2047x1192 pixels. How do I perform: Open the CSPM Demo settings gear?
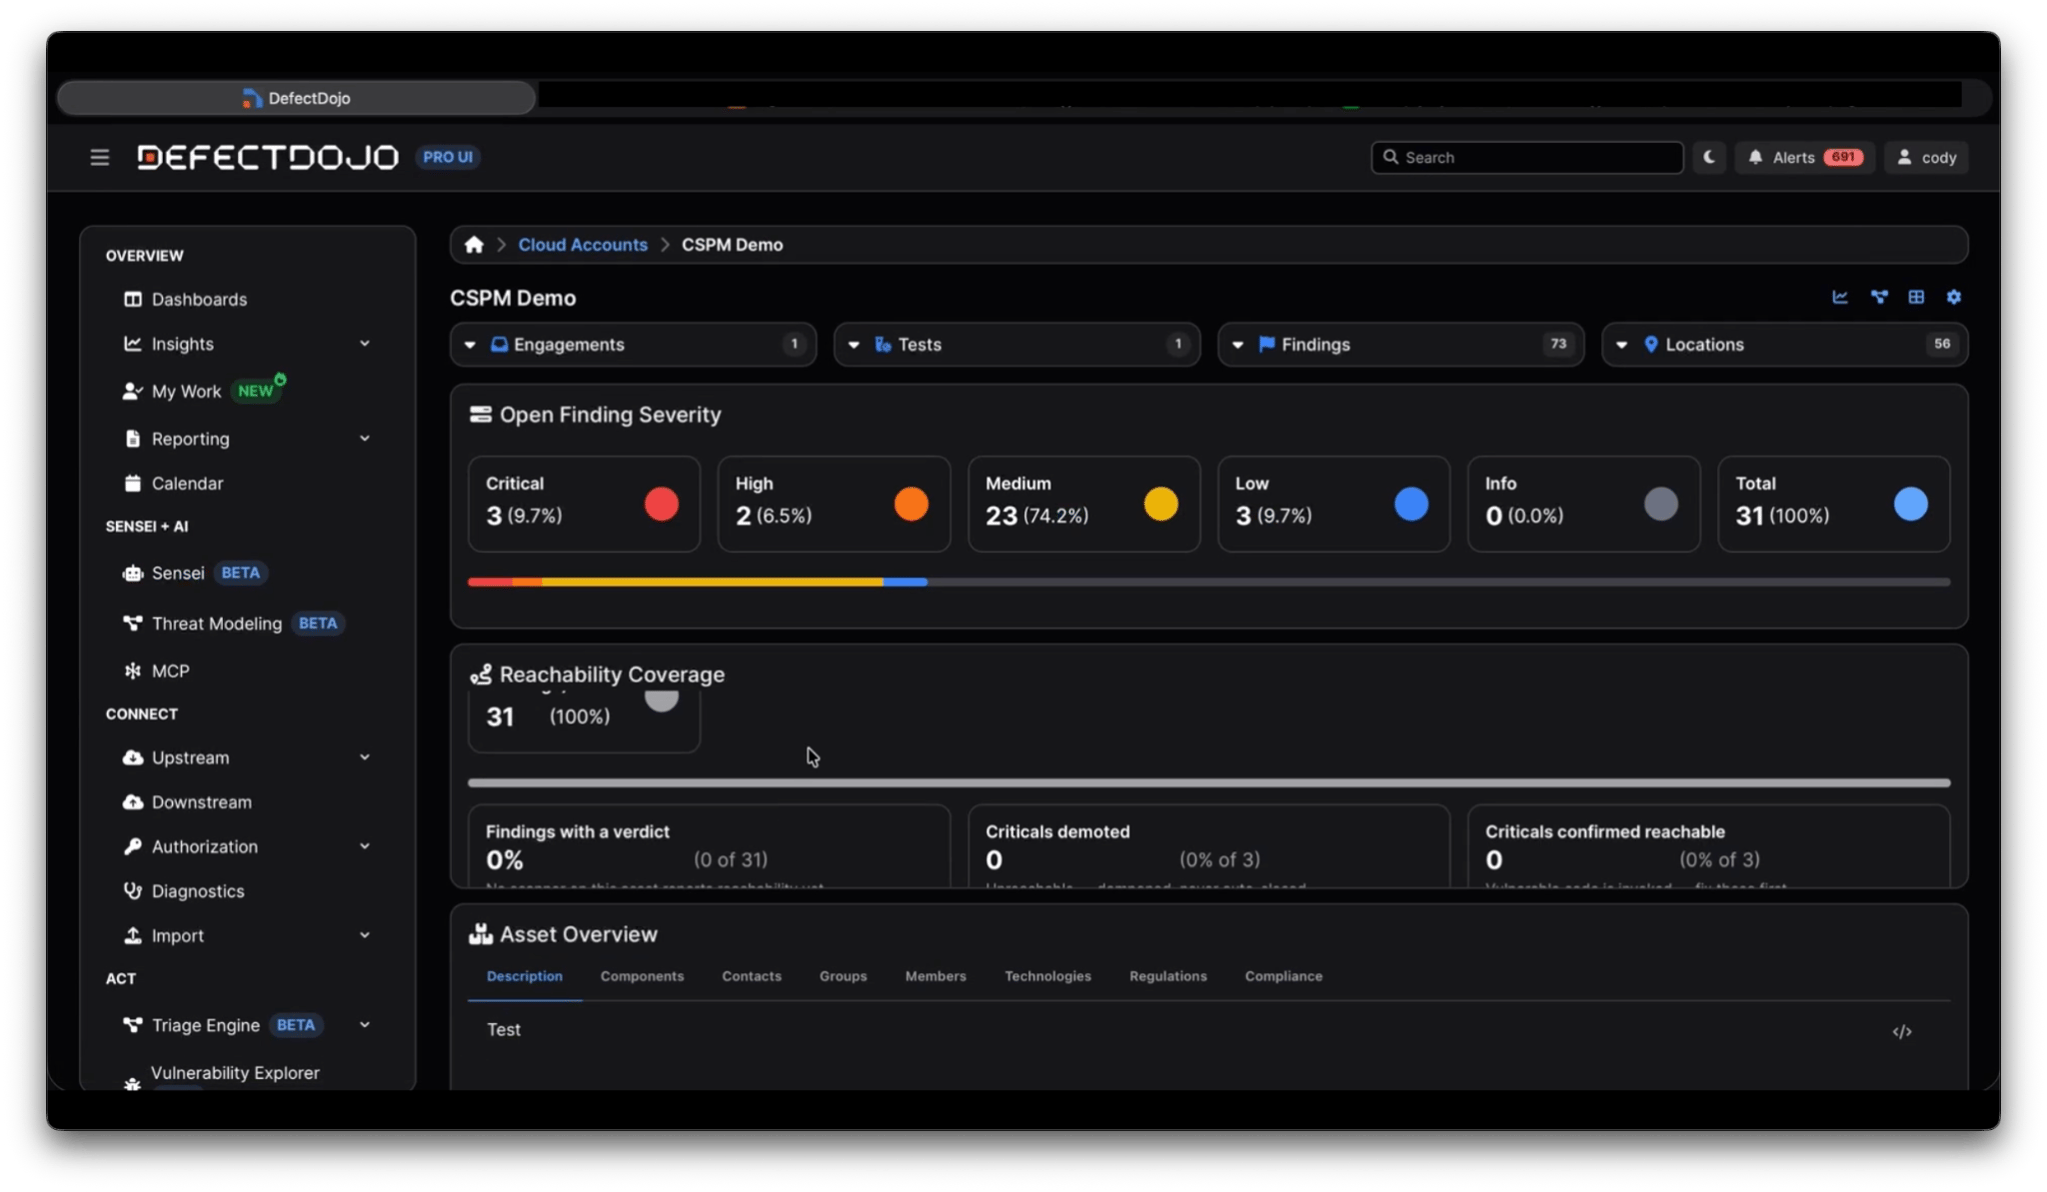point(1954,297)
